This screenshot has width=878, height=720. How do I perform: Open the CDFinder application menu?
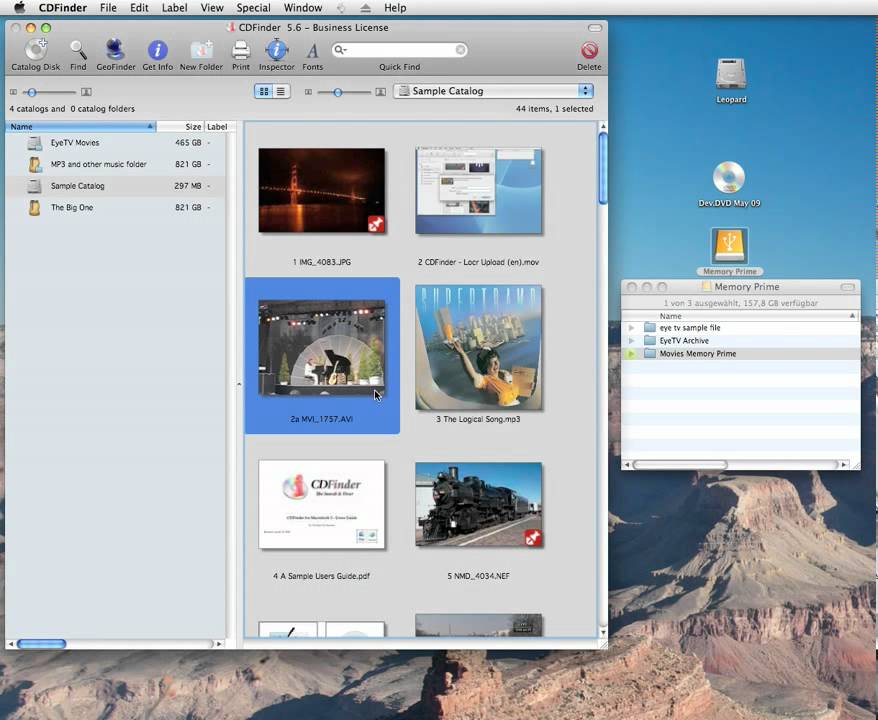click(63, 8)
